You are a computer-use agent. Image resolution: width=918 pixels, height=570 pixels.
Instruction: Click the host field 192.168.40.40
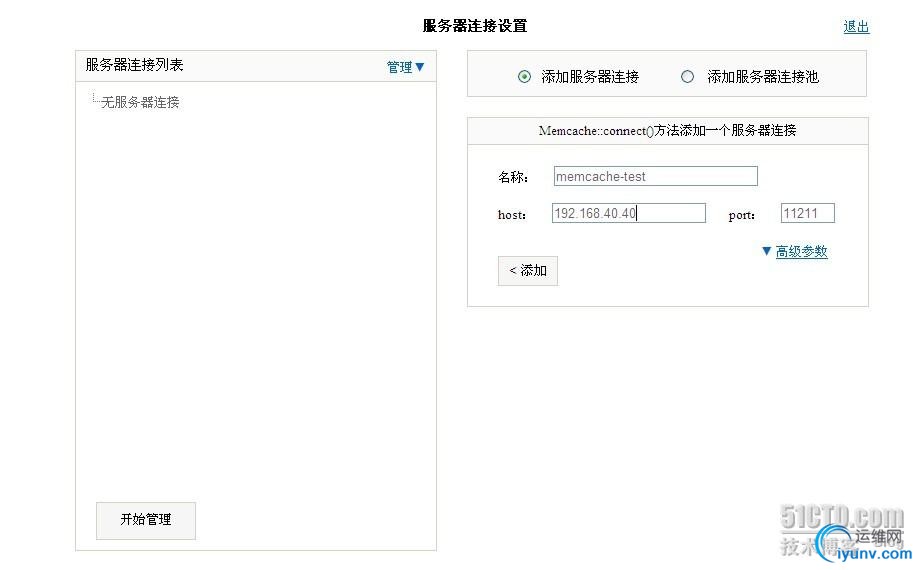tap(629, 213)
